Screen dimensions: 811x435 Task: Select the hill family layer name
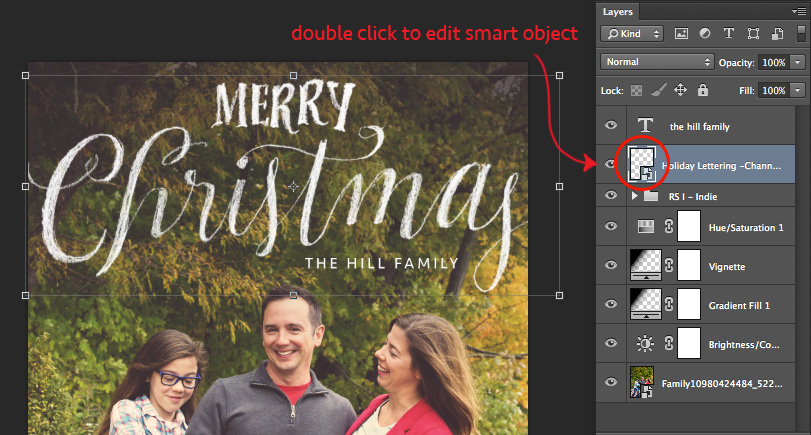point(699,127)
